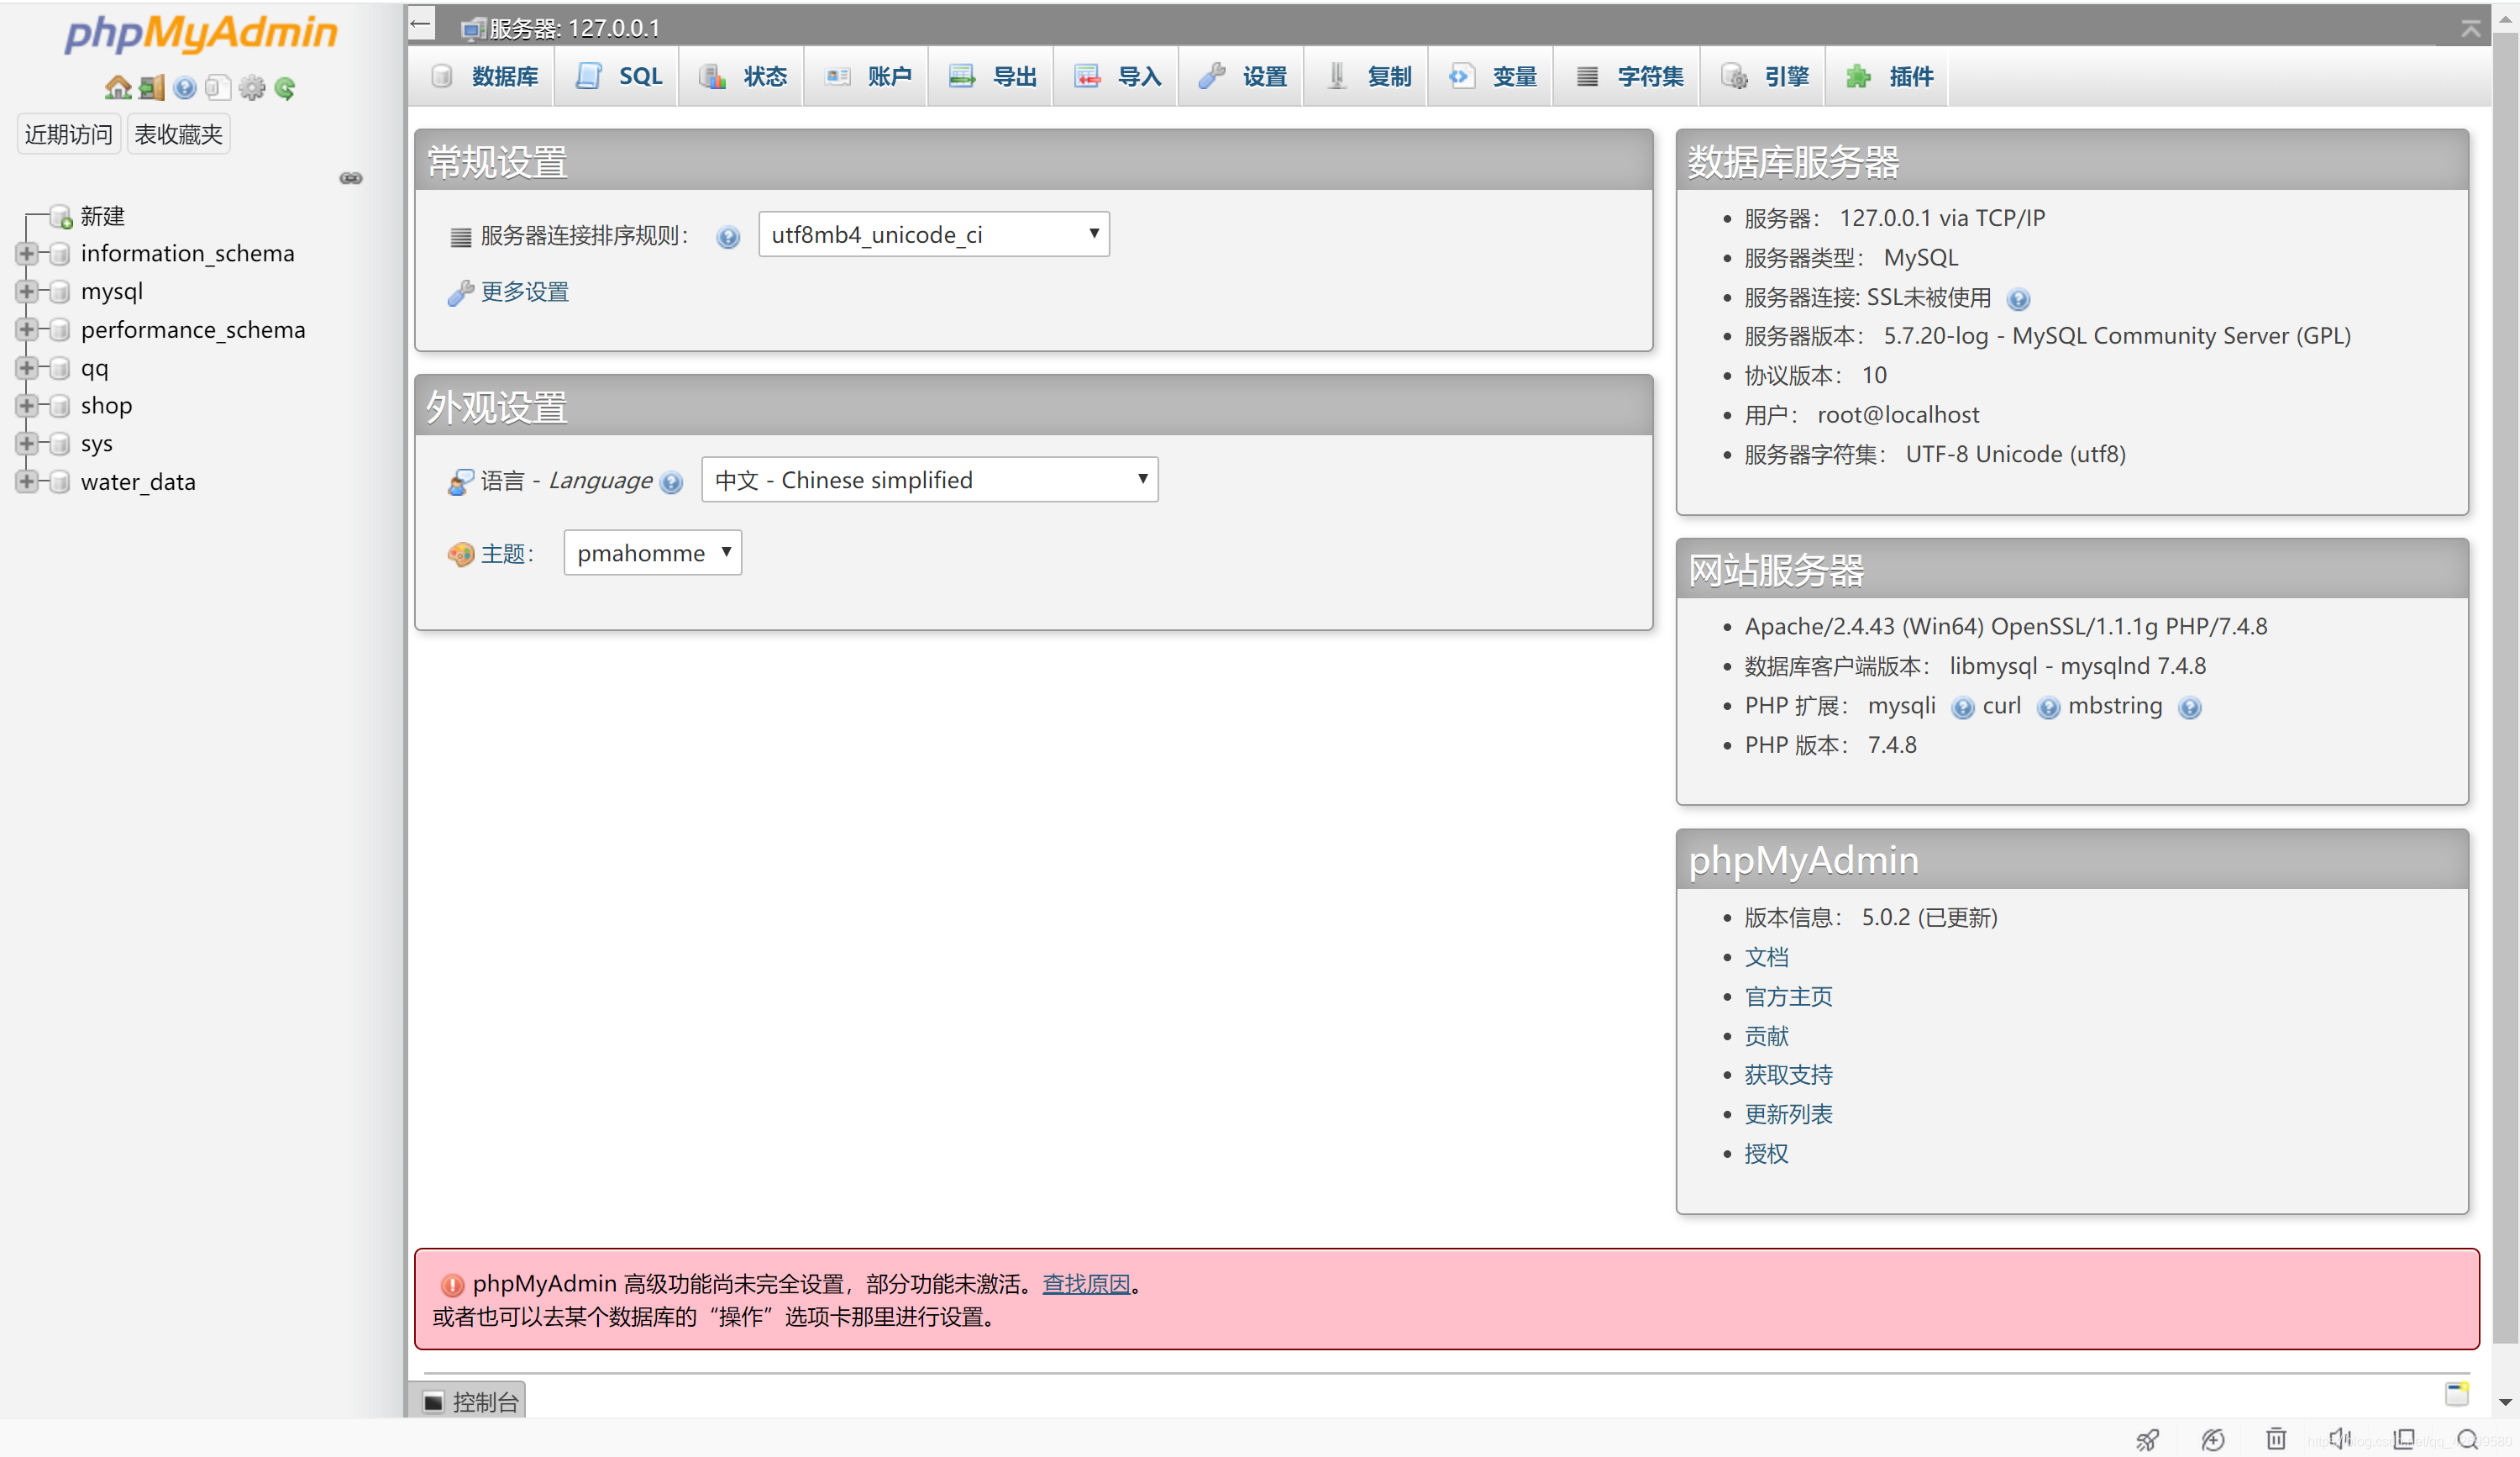Viewport: 2520px width, 1457px height.
Task: Switch to the 数据库 tab
Action: pos(482,76)
